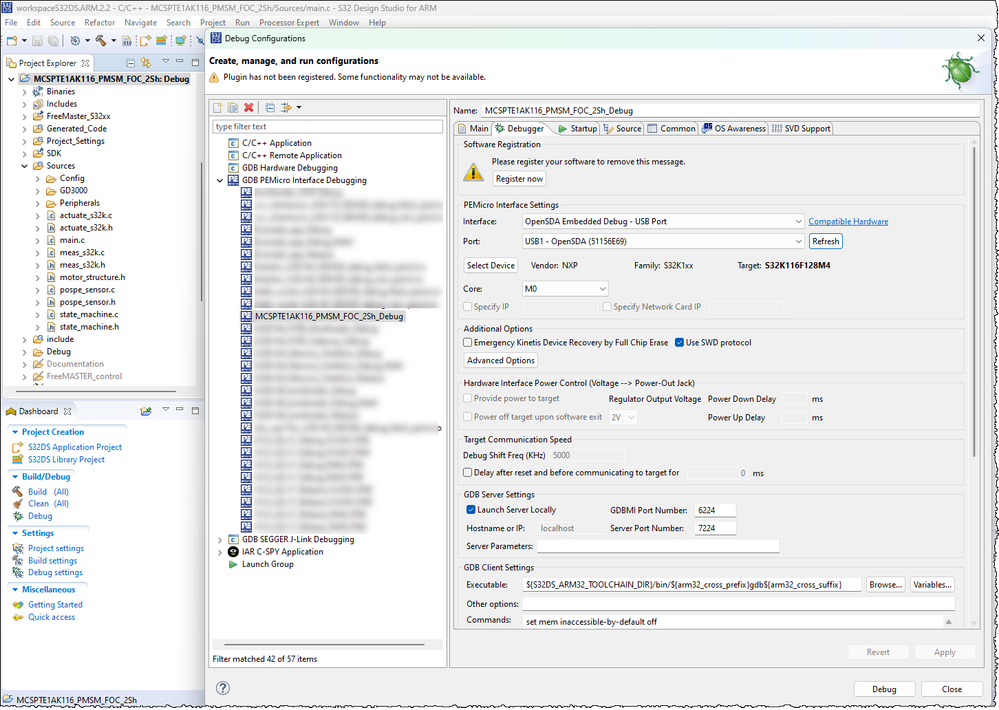Viewport: 999px width, 710px height.
Task: Collapse the GDB PEMicro Interface Debugging tree
Action: pos(220,180)
